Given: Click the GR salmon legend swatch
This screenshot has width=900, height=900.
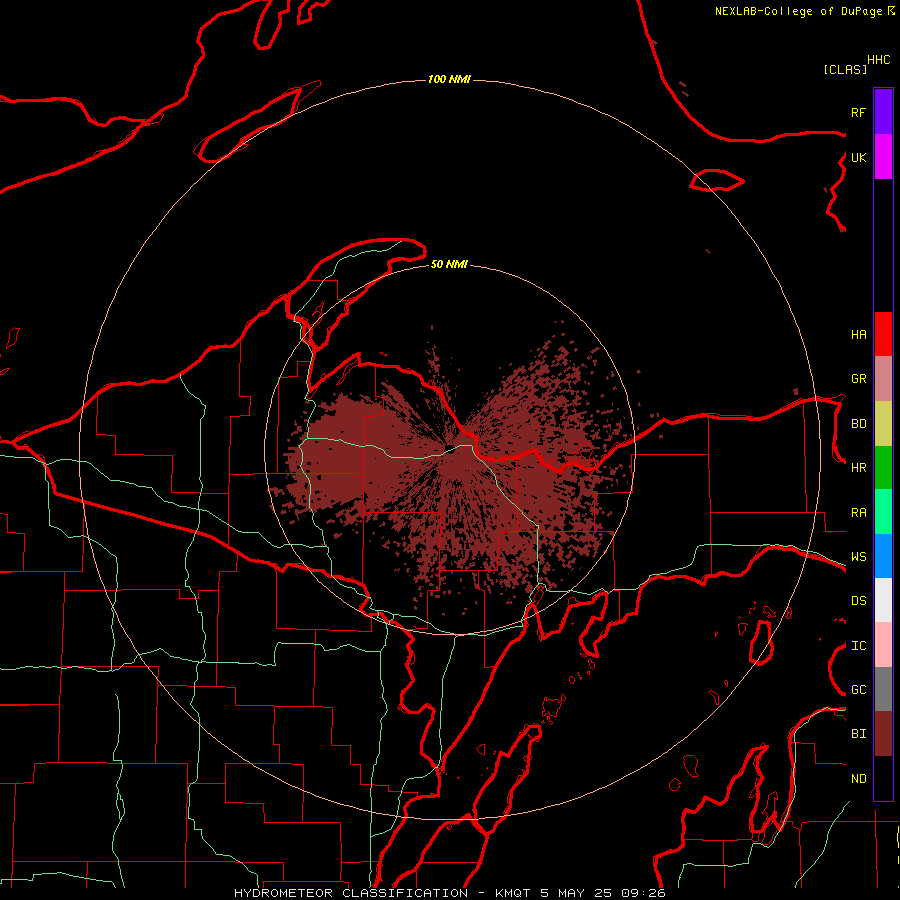Looking at the screenshot, I should coord(883,379).
